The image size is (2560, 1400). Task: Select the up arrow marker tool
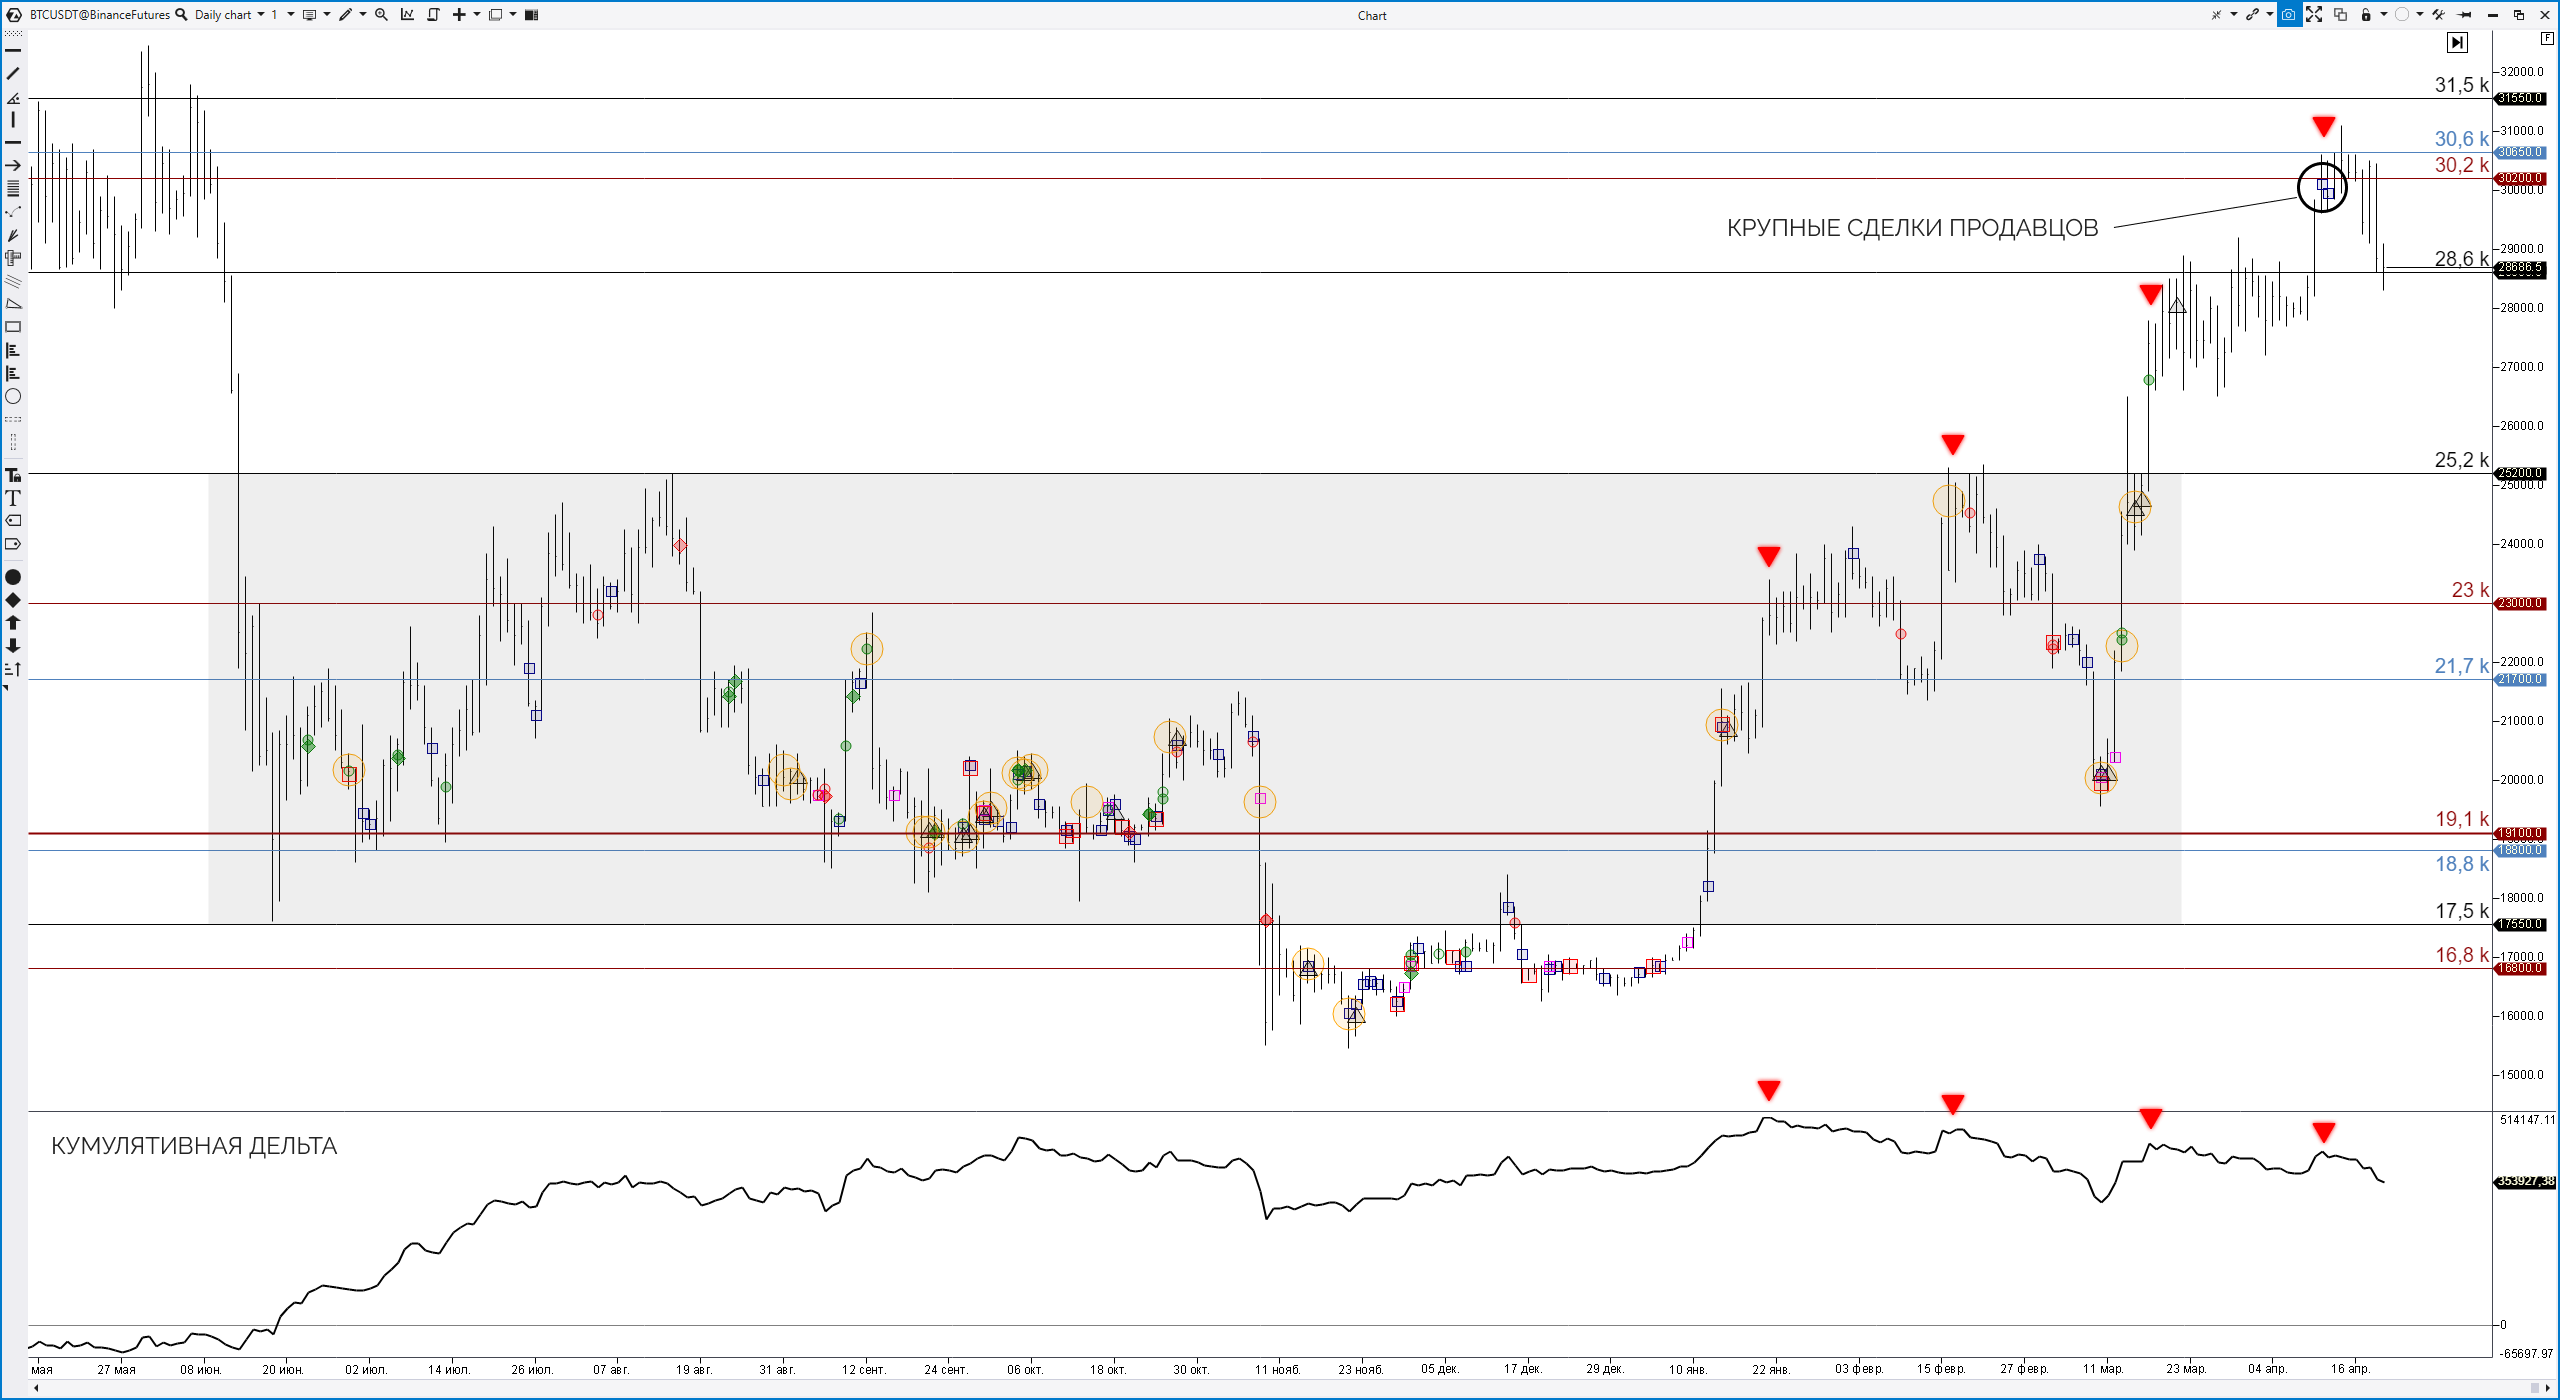tap(13, 623)
